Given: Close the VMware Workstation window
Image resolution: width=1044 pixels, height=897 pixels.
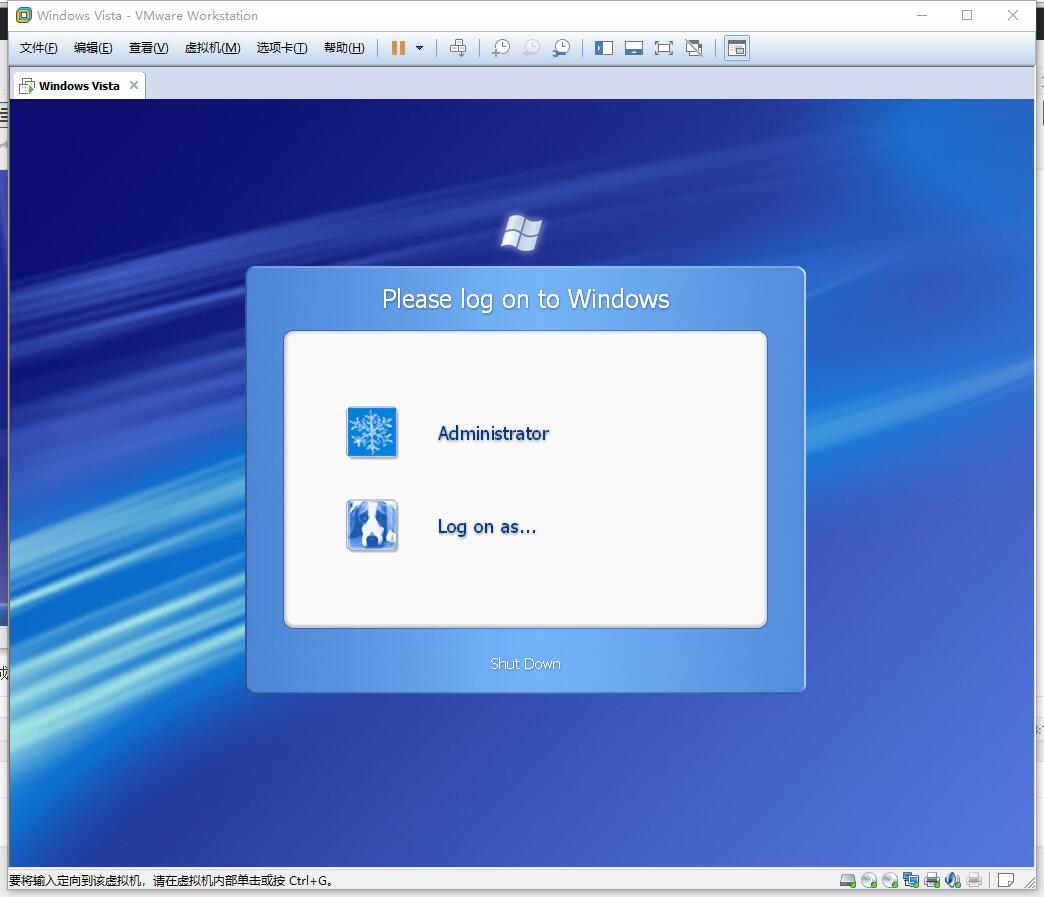Looking at the screenshot, I should coord(1013,15).
